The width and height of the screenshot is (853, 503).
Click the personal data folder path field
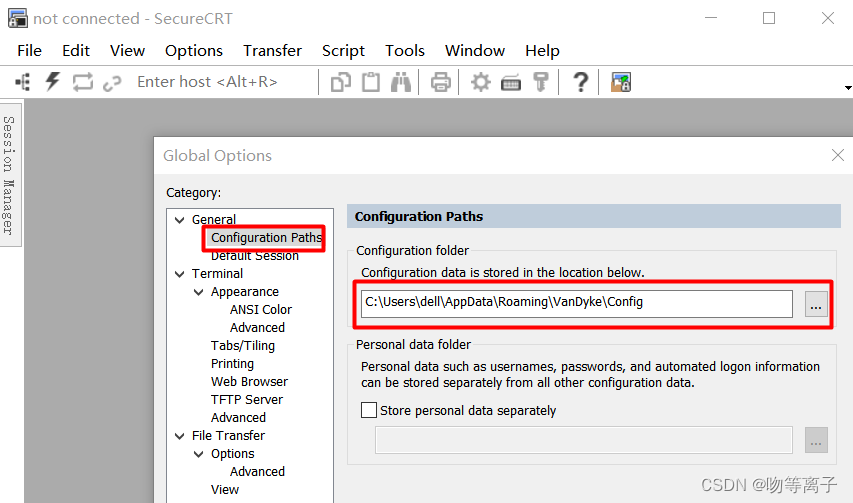pyautogui.click(x=583, y=440)
